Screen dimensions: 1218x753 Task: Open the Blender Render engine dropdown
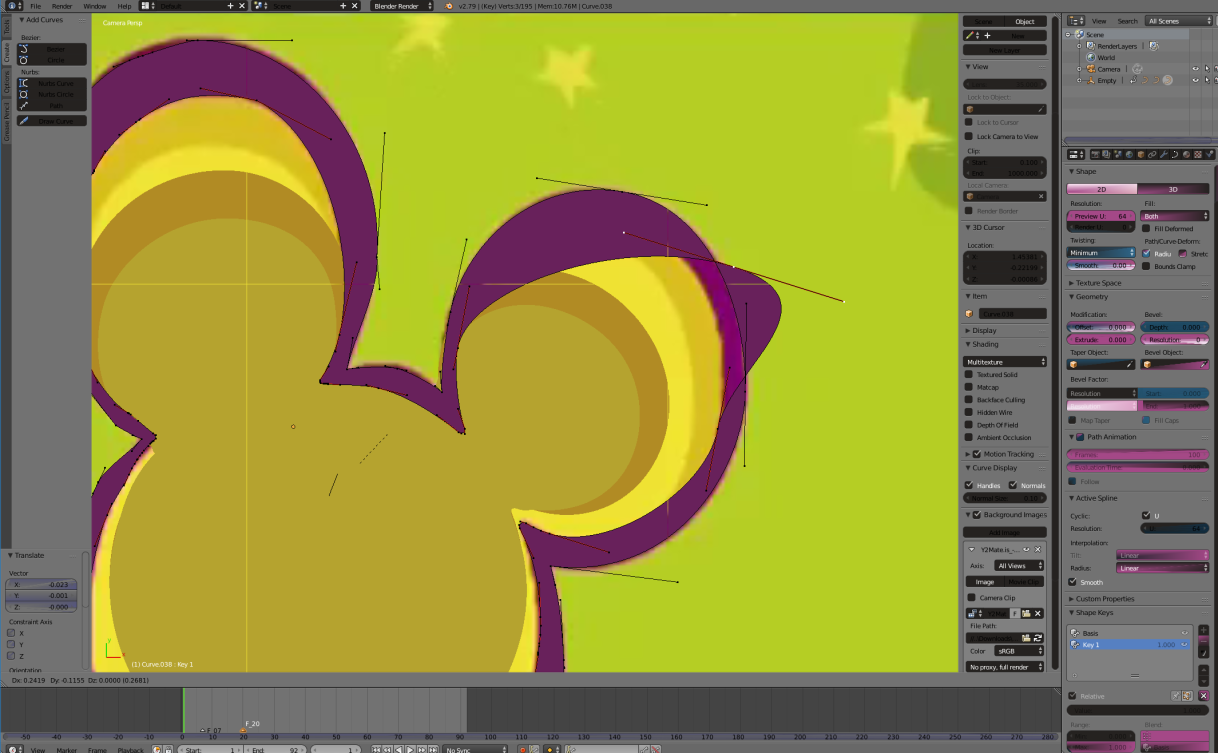pyautogui.click(x=403, y=6)
